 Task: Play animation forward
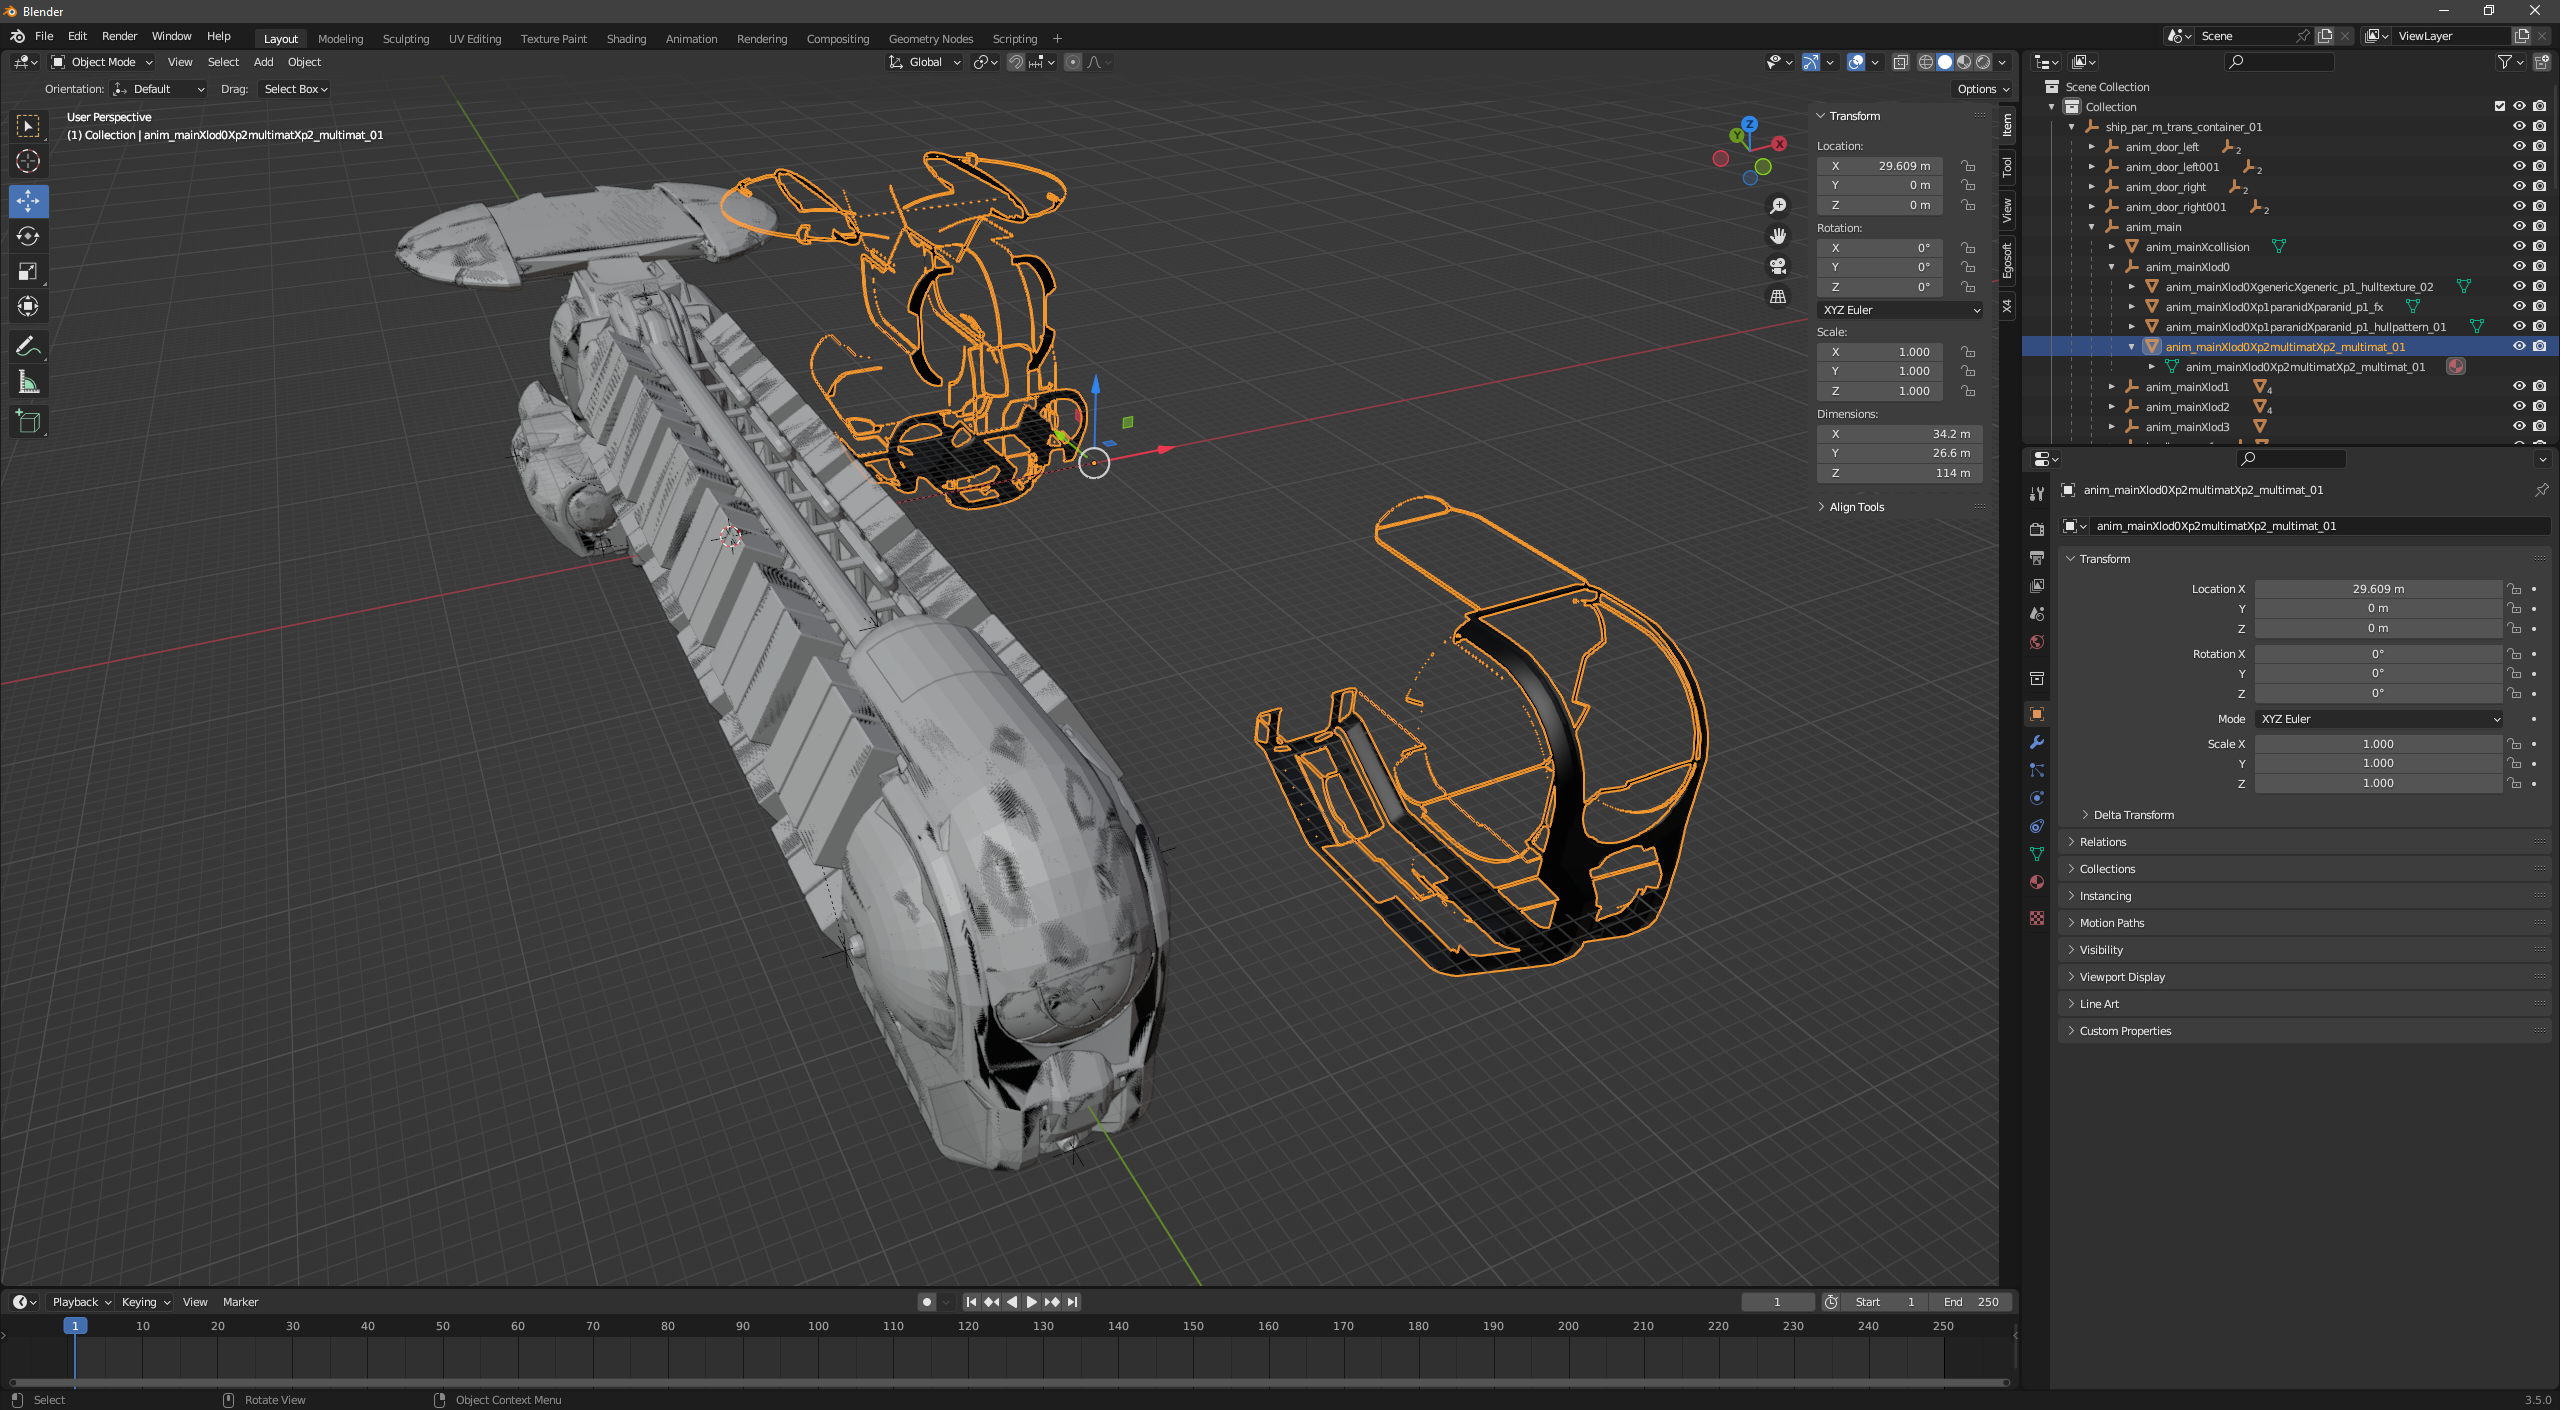[1031, 1302]
